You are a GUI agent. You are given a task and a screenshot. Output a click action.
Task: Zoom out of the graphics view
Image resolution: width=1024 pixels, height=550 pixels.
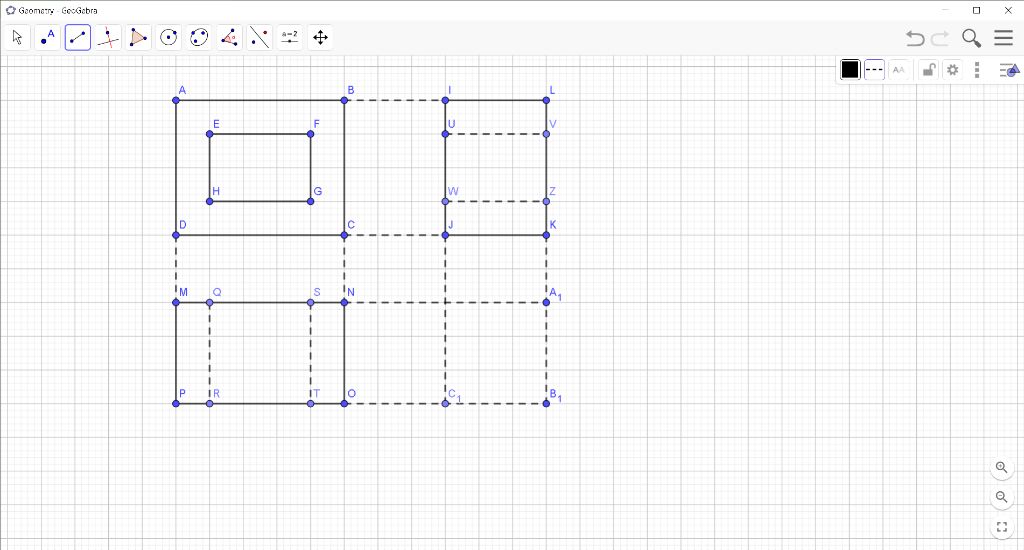[1001, 497]
